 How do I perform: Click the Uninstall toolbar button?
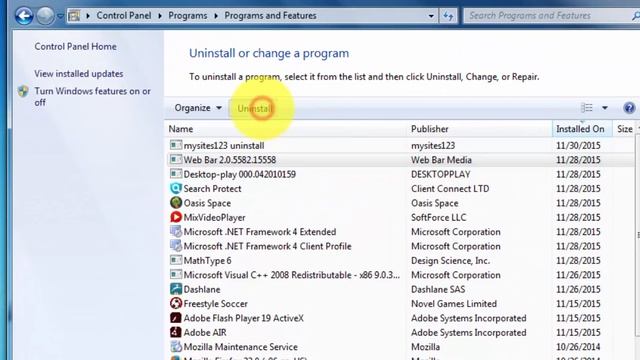click(x=254, y=109)
